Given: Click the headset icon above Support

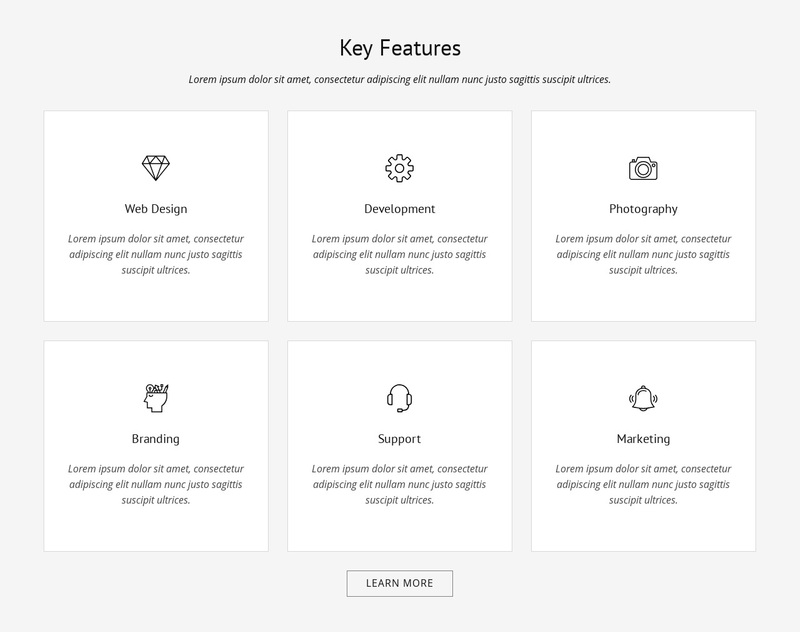Looking at the screenshot, I should coord(399,398).
